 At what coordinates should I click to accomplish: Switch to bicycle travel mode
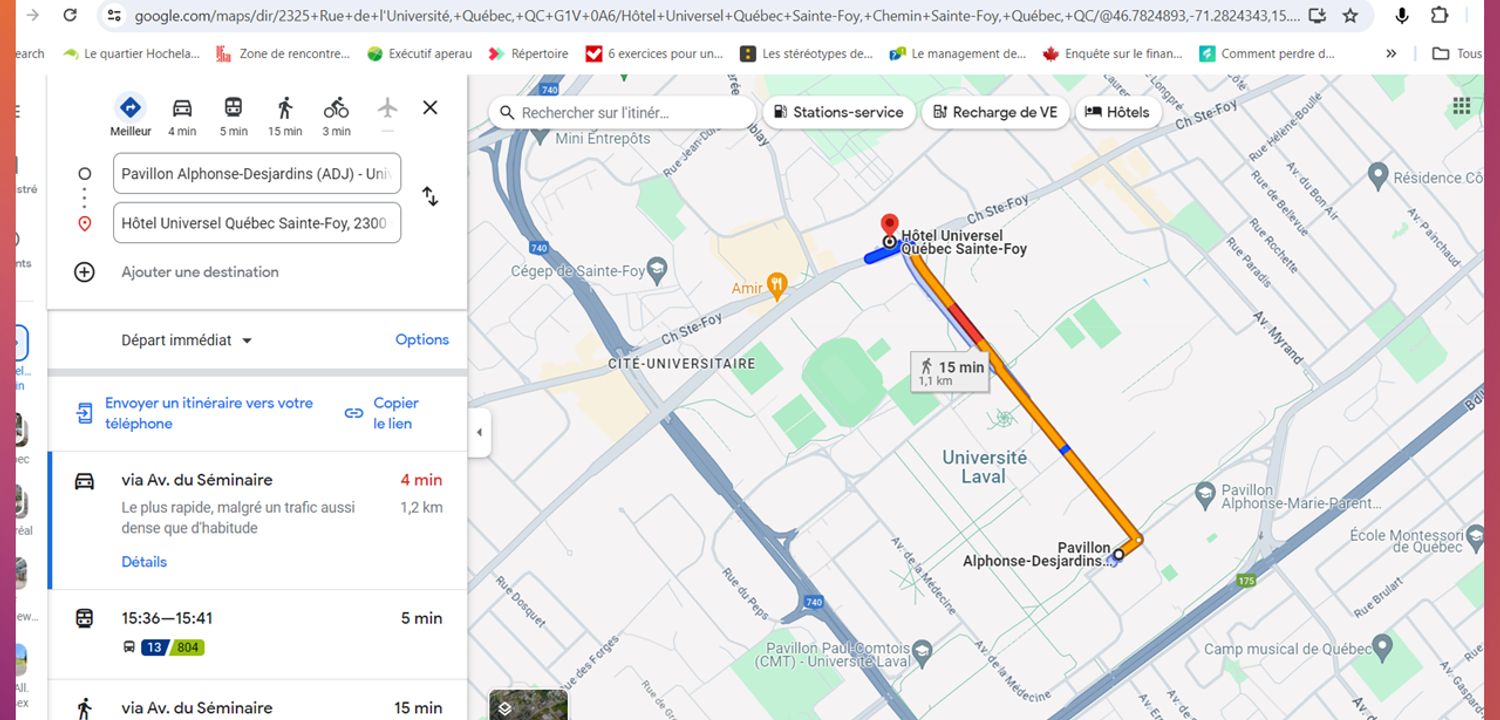coord(336,109)
